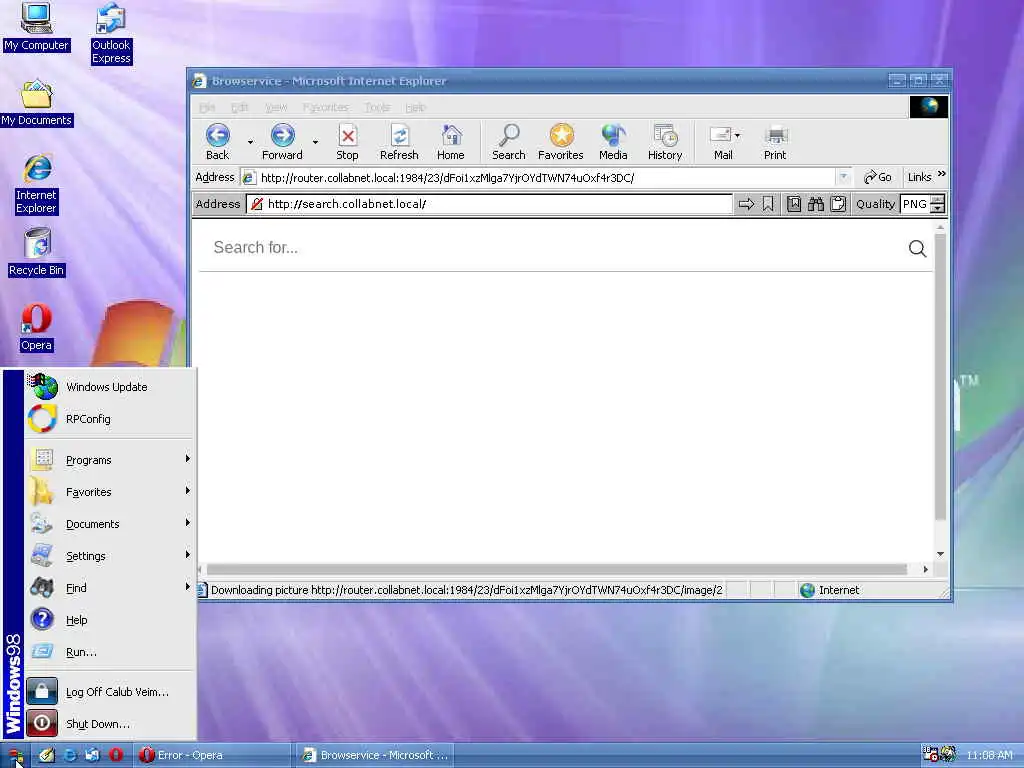Viewport: 1024px width, 768px height.
Task: Launch Internet Explorer from quick launch
Action: (69, 755)
